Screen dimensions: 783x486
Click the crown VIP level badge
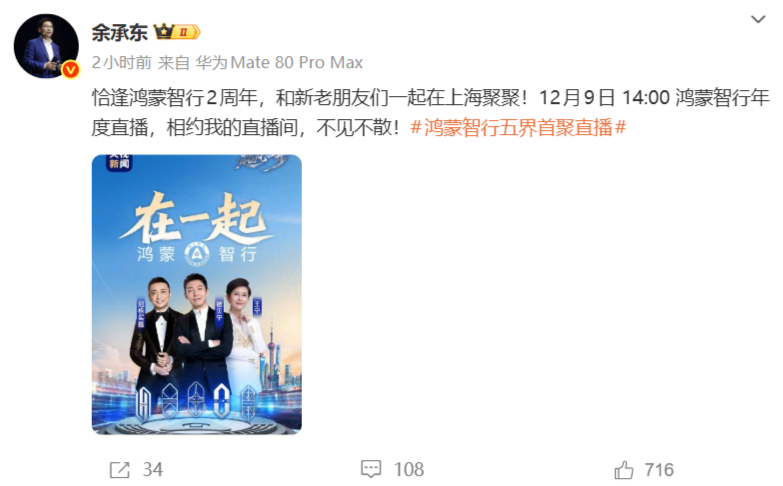(x=177, y=32)
